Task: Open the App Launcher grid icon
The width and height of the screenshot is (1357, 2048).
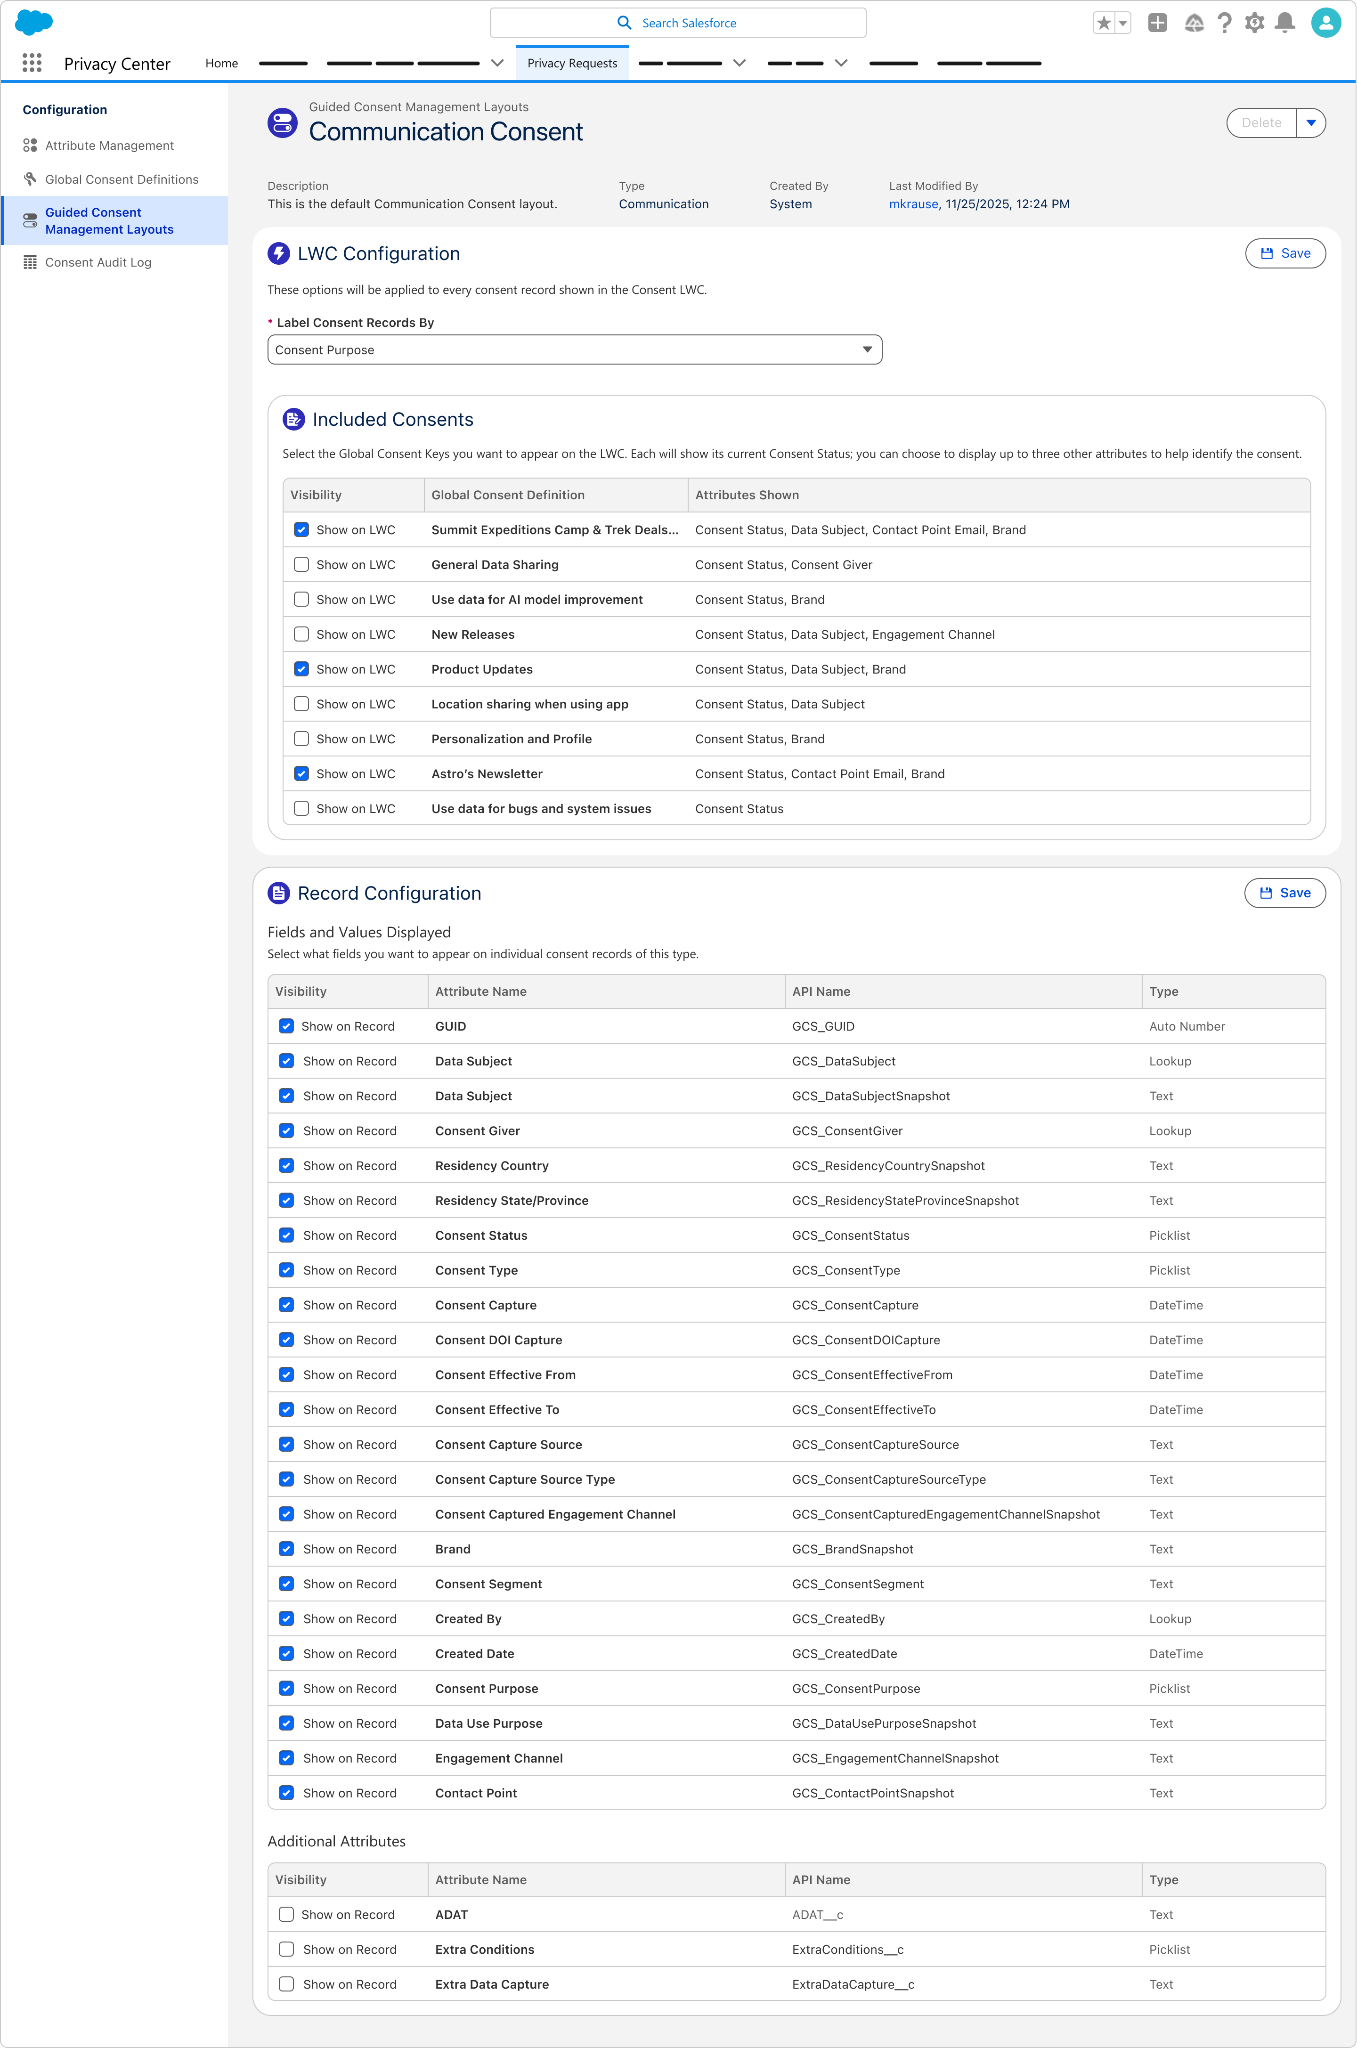Action: click(32, 63)
